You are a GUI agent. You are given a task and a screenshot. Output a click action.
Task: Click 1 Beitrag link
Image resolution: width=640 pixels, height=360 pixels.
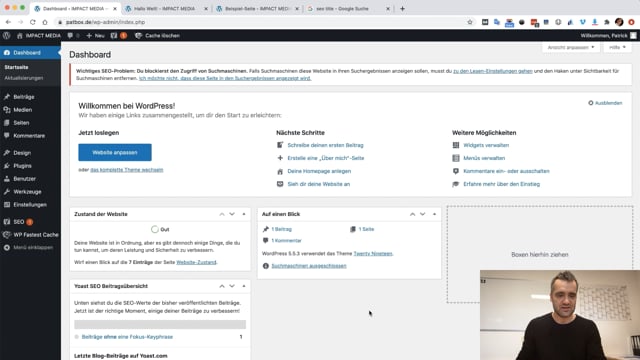point(282,229)
